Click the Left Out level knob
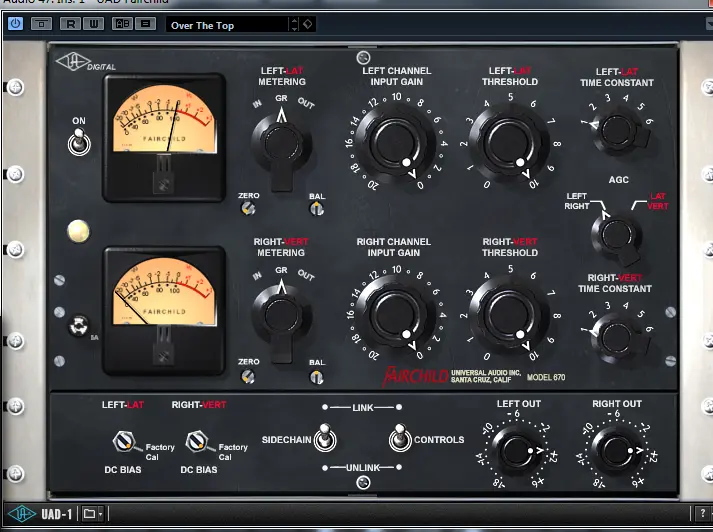Viewport: 713px width, 532px height. (x=518, y=452)
